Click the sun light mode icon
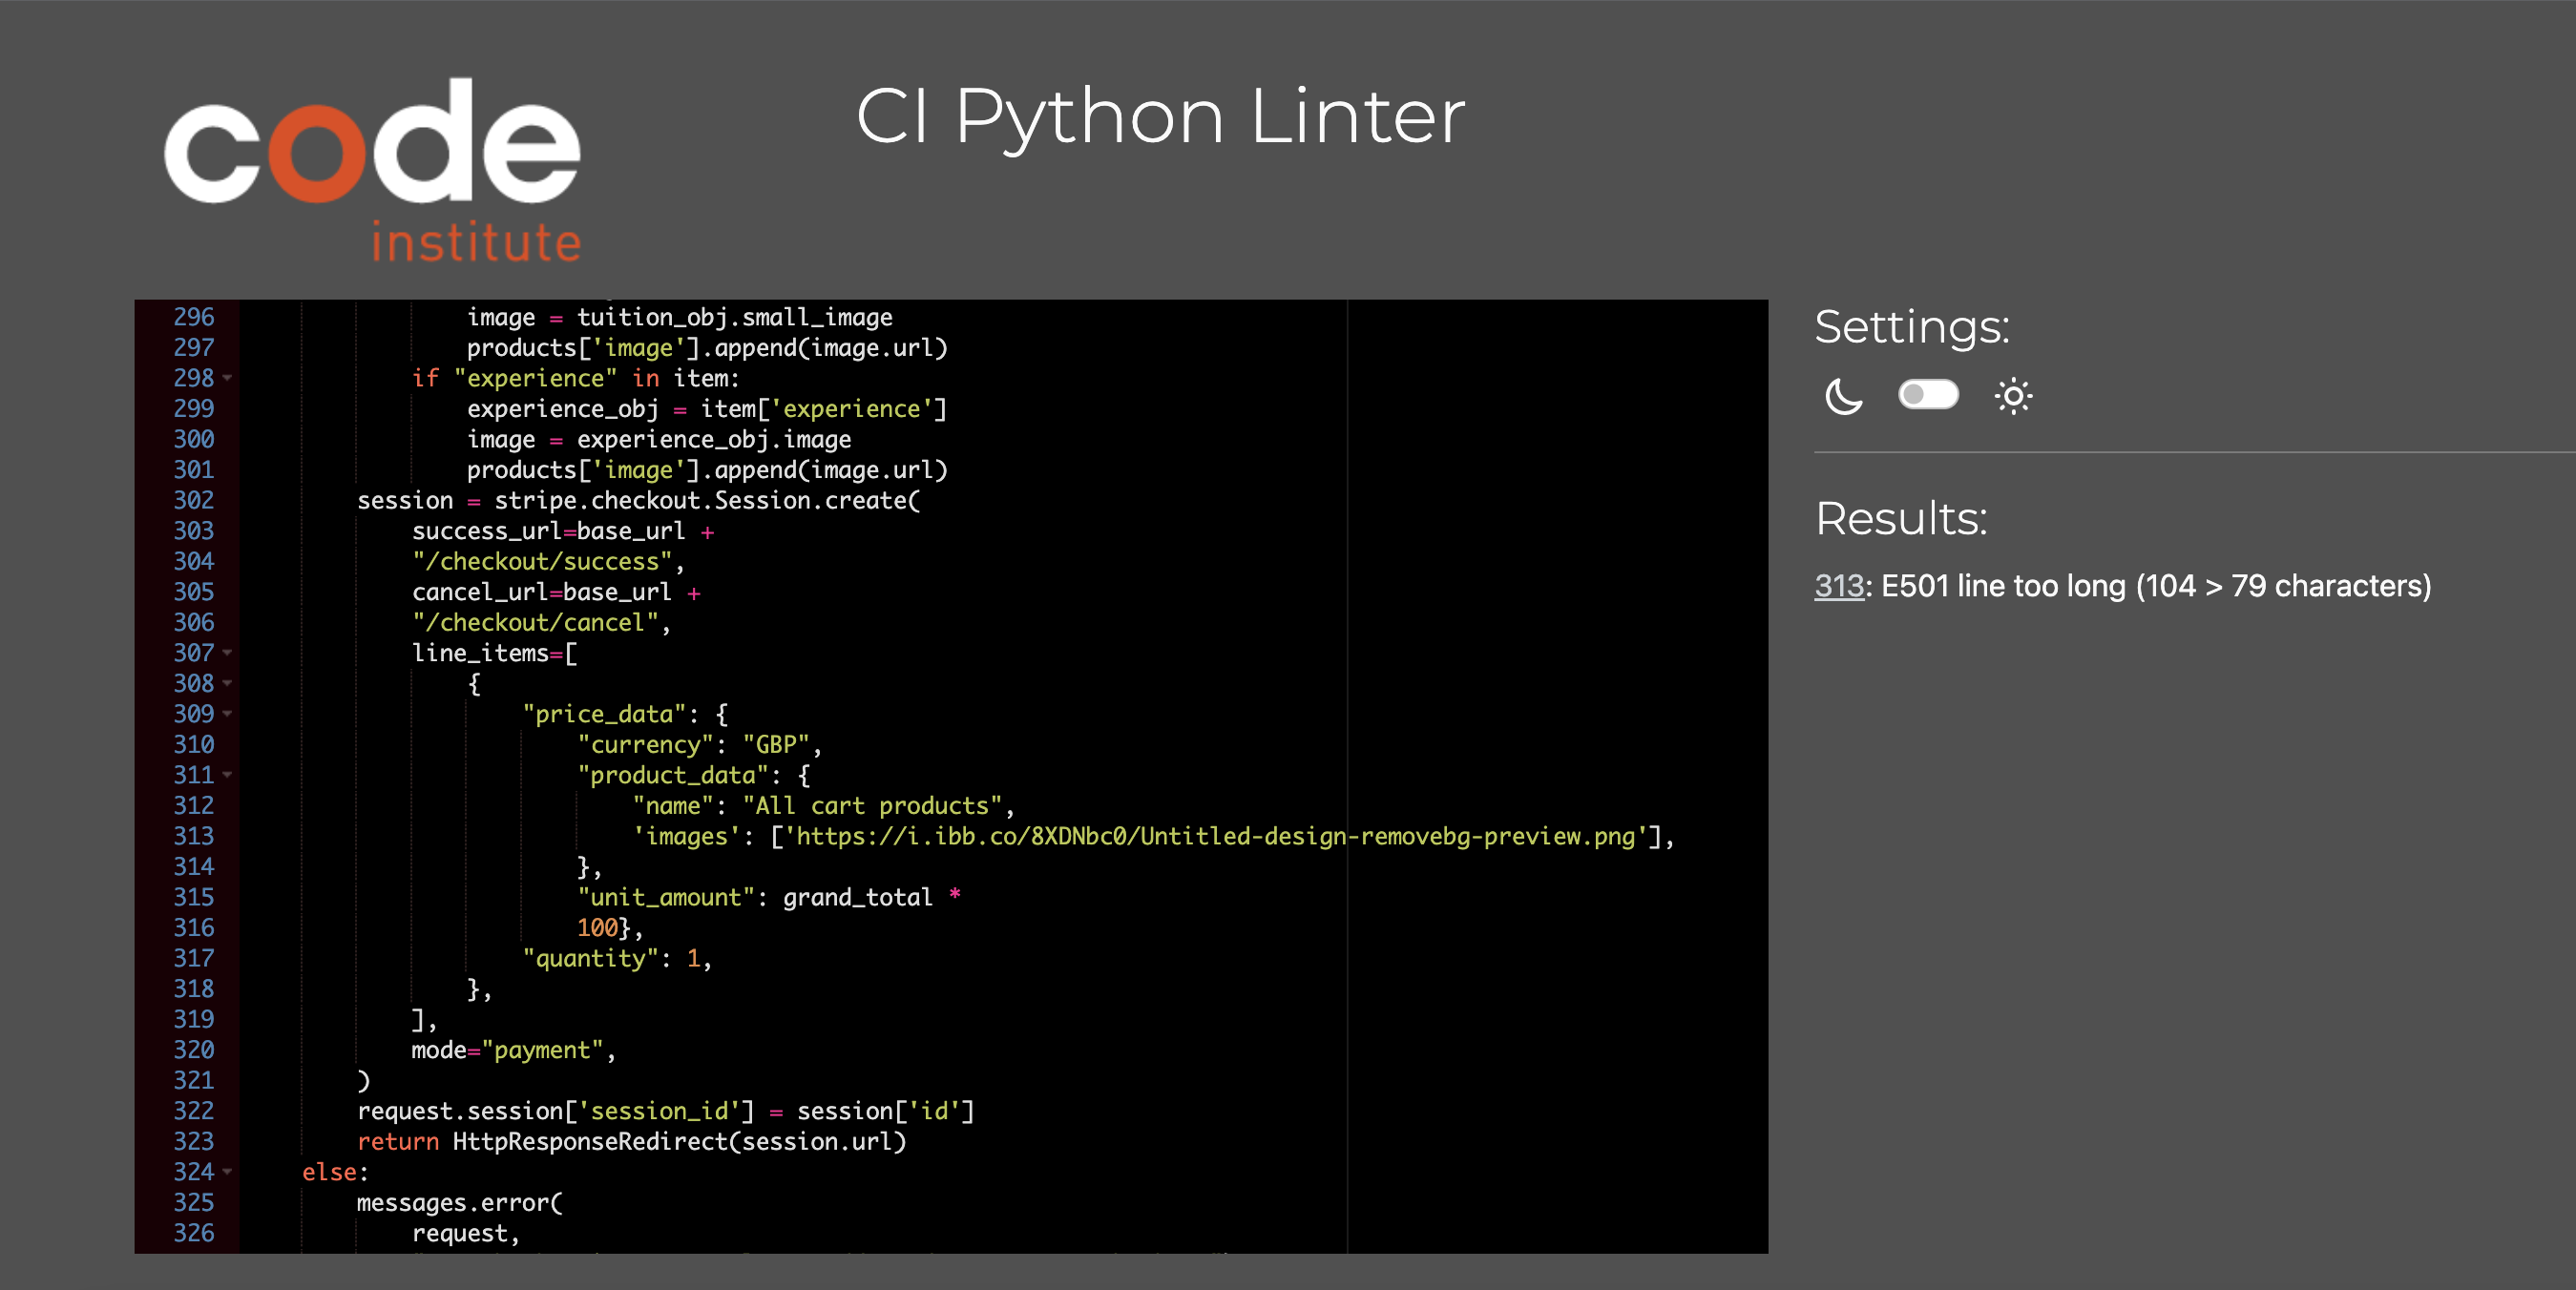2576x1290 pixels. click(2013, 396)
